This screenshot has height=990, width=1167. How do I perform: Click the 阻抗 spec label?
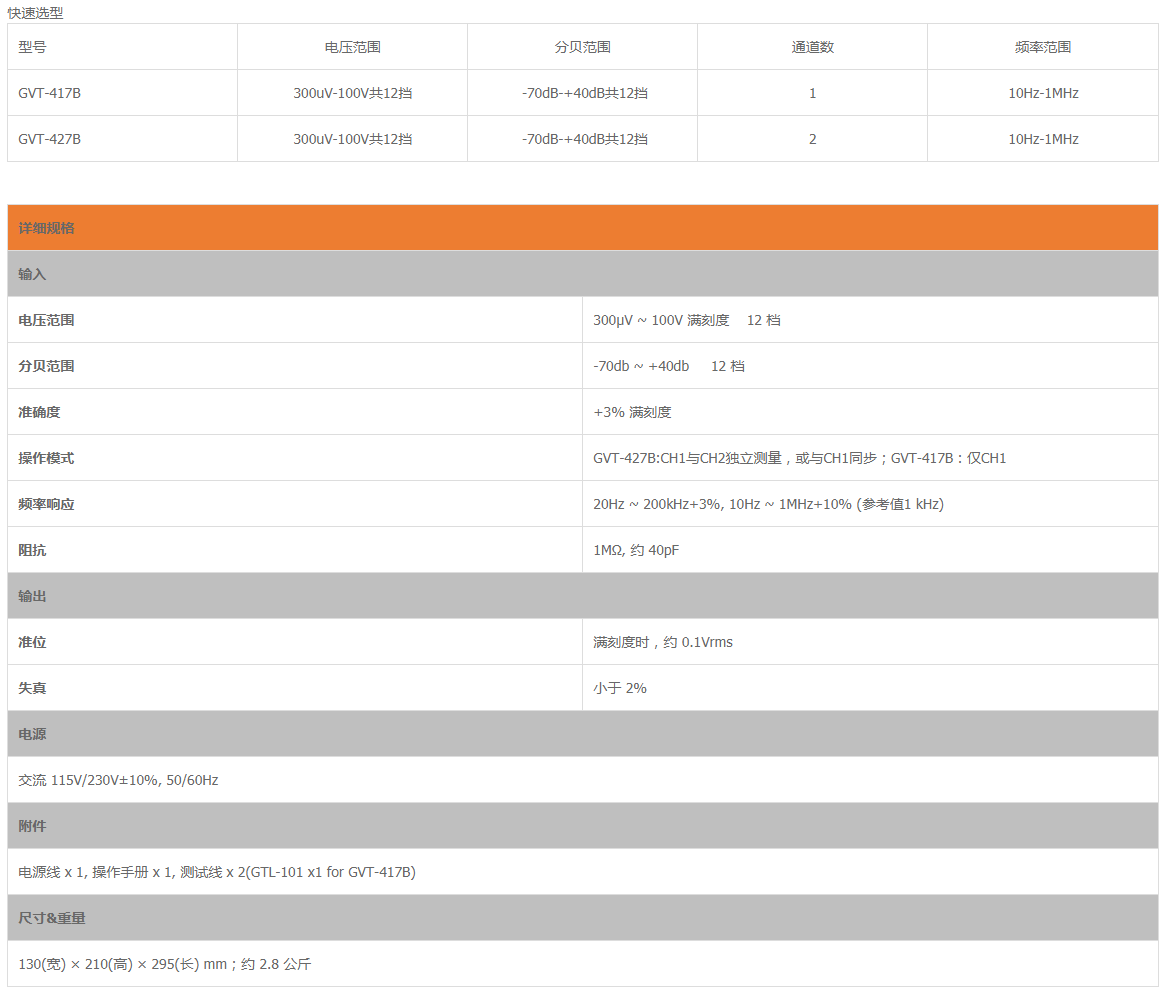click(32, 550)
